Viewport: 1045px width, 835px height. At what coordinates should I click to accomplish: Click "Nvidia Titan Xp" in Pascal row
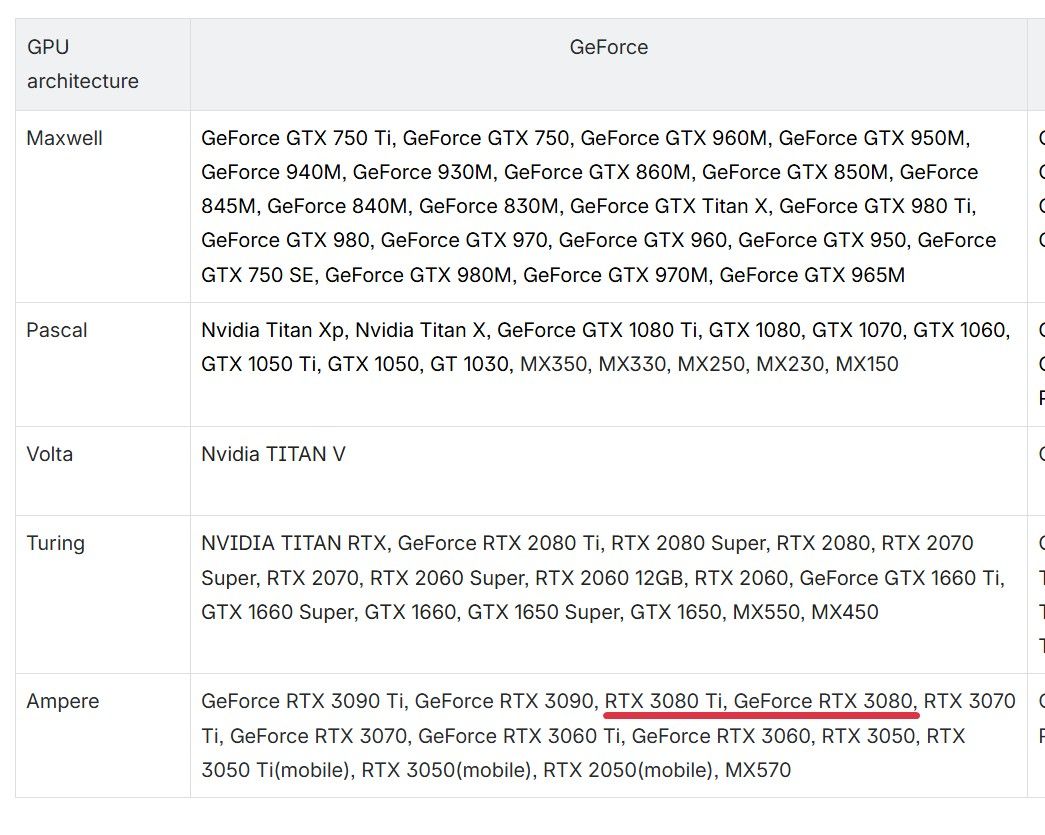[273, 330]
